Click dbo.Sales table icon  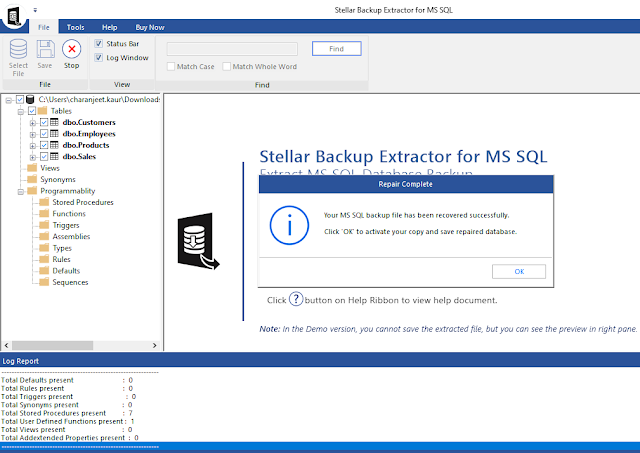pos(54,156)
